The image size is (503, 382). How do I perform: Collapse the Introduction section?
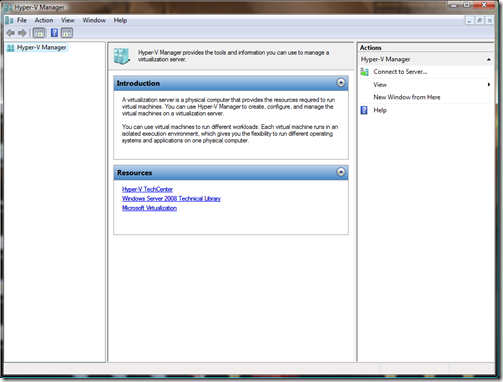341,83
